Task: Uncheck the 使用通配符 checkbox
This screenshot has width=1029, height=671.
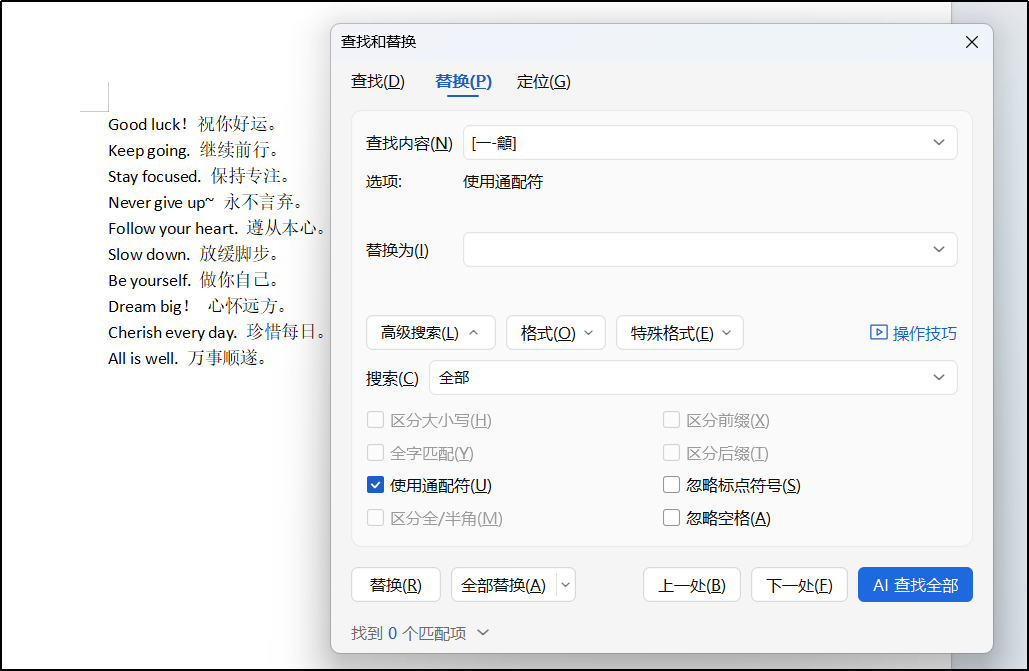Action: (x=376, y=486)
